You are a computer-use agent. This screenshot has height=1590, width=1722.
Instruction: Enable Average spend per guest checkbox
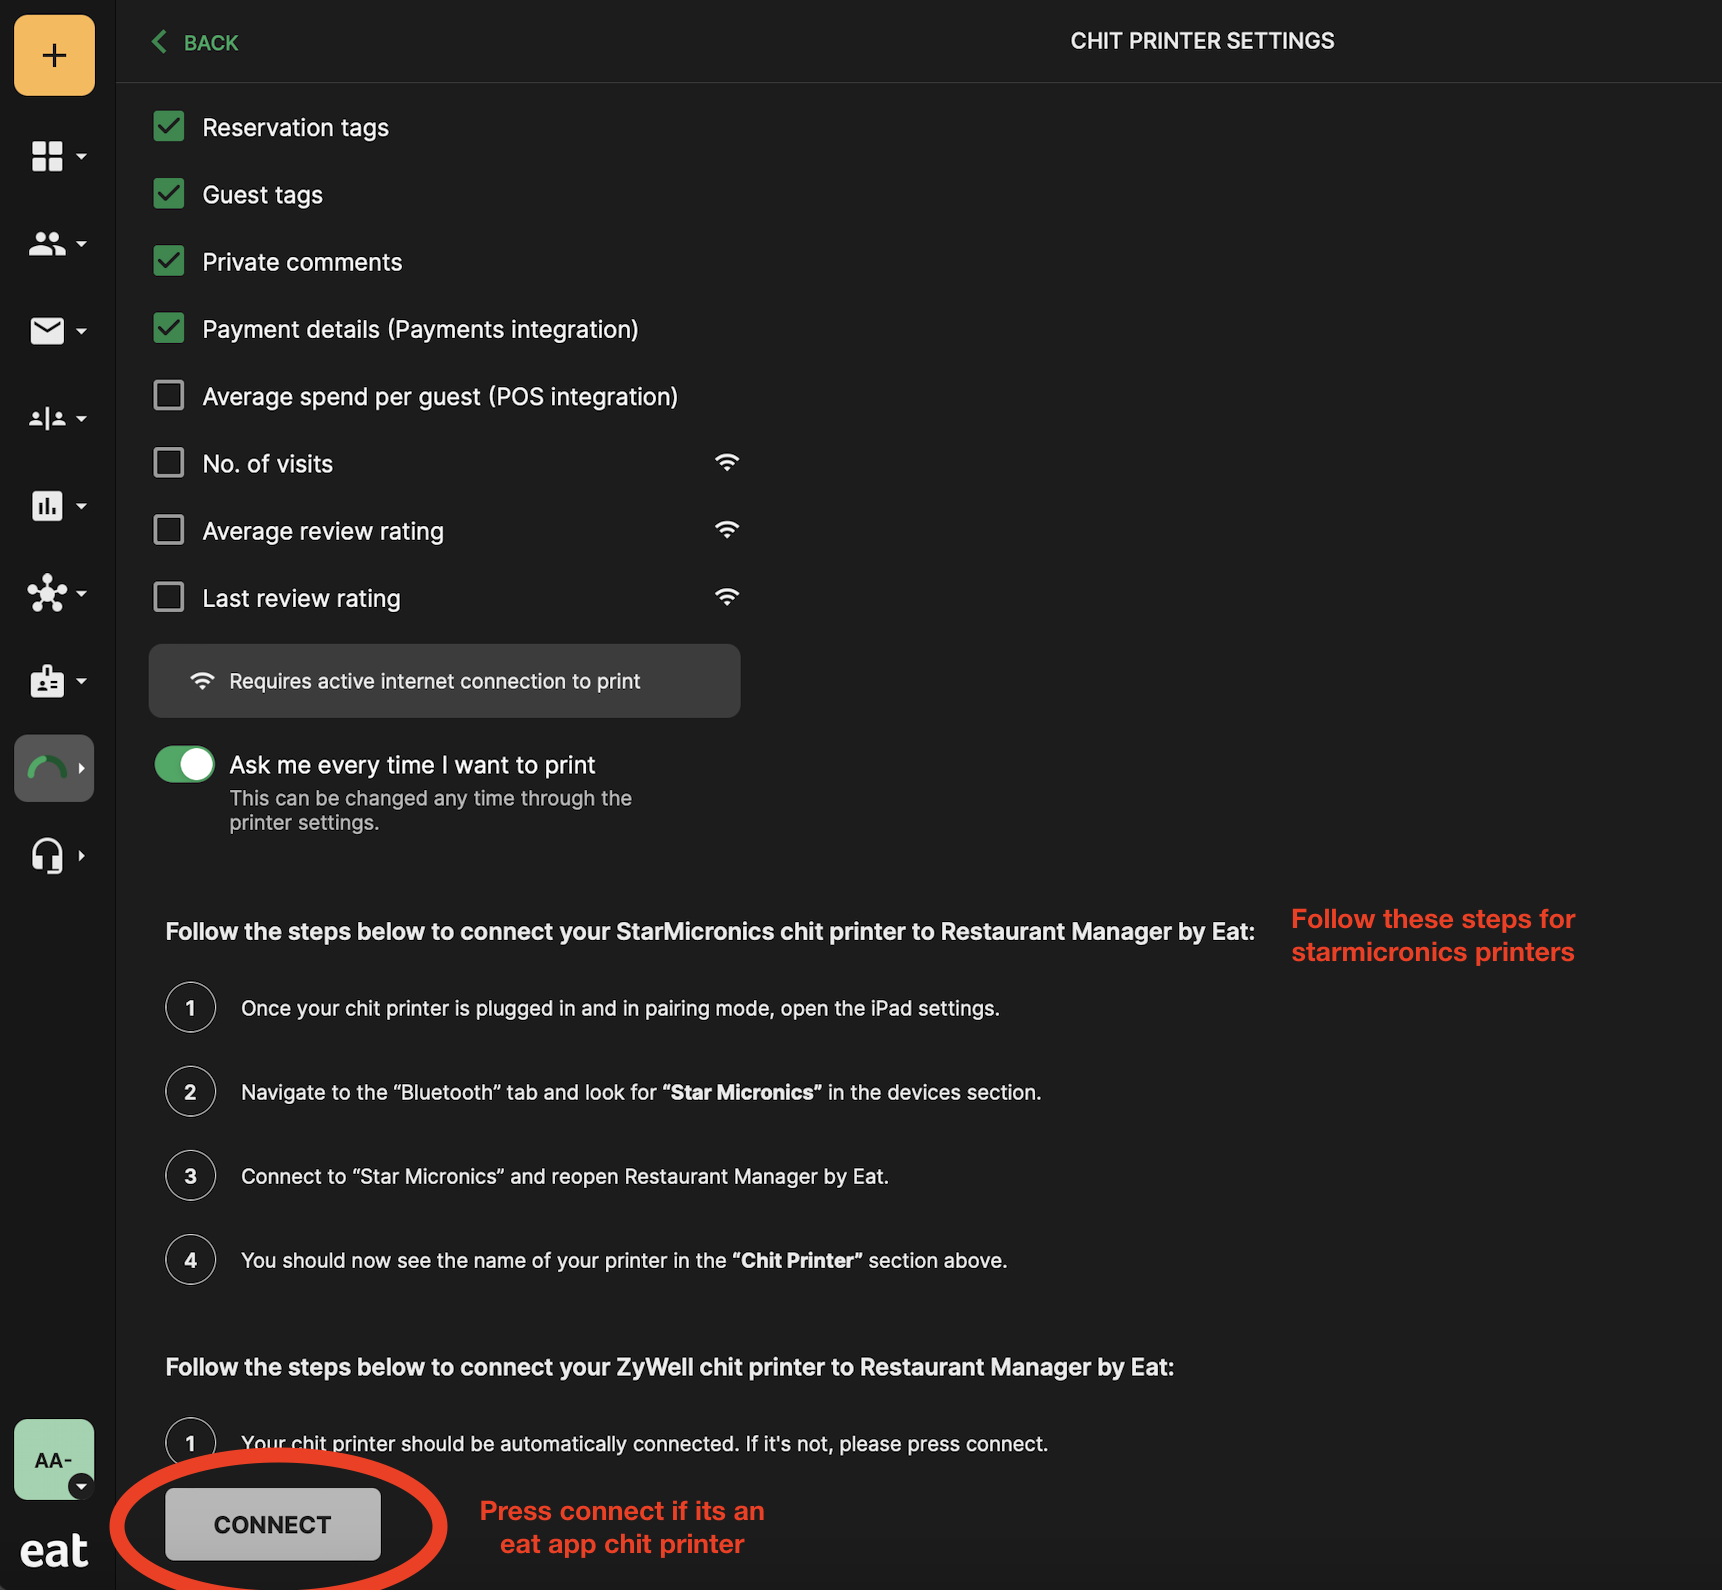point(169,396)
